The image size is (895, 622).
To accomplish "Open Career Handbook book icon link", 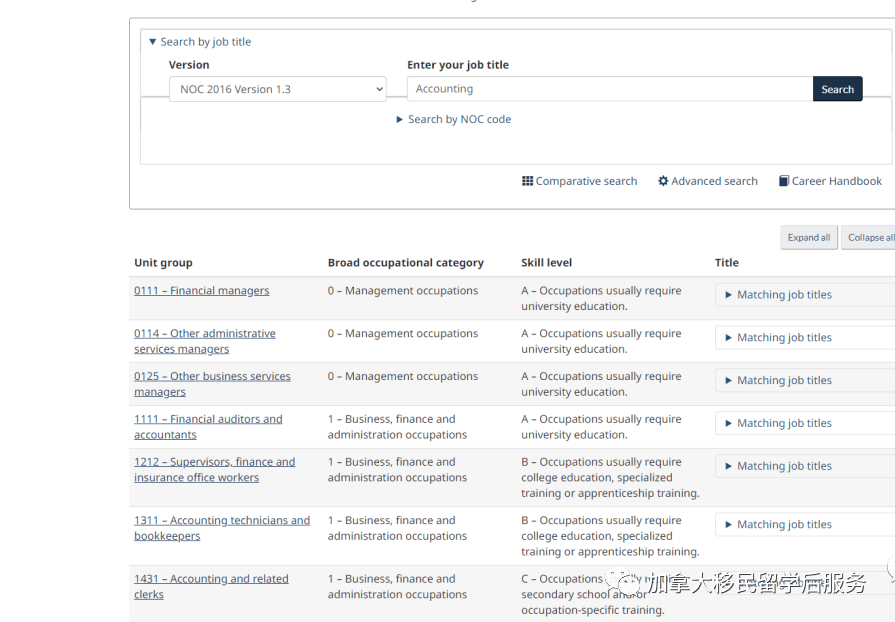I will coord(830,181).
